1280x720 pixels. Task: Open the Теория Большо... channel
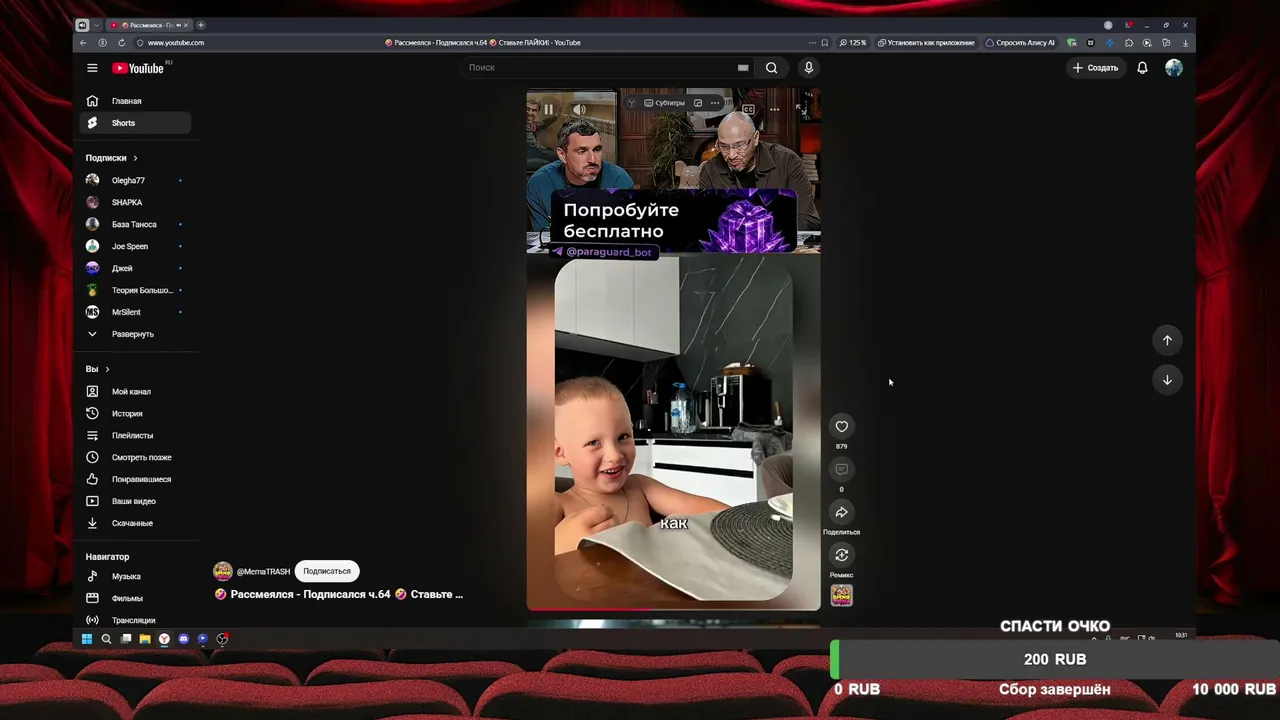pos(136,291)
